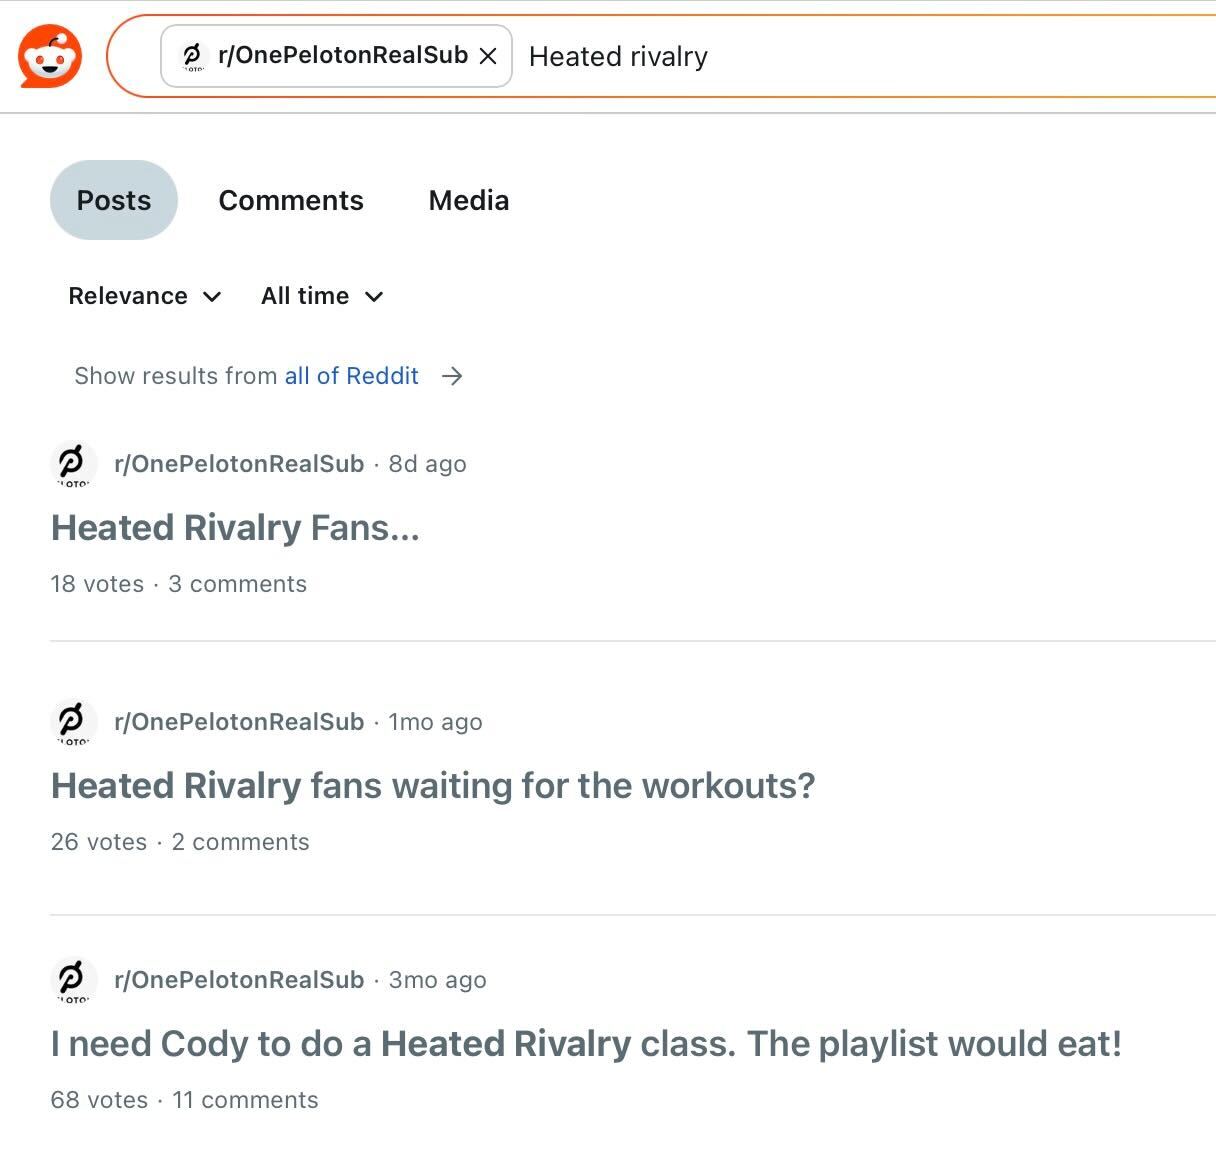The height and width of the screenshot is (1154, 1216).
Task: Remove the r/OnePelotonRealSub search filter
Action: [488, 56]
